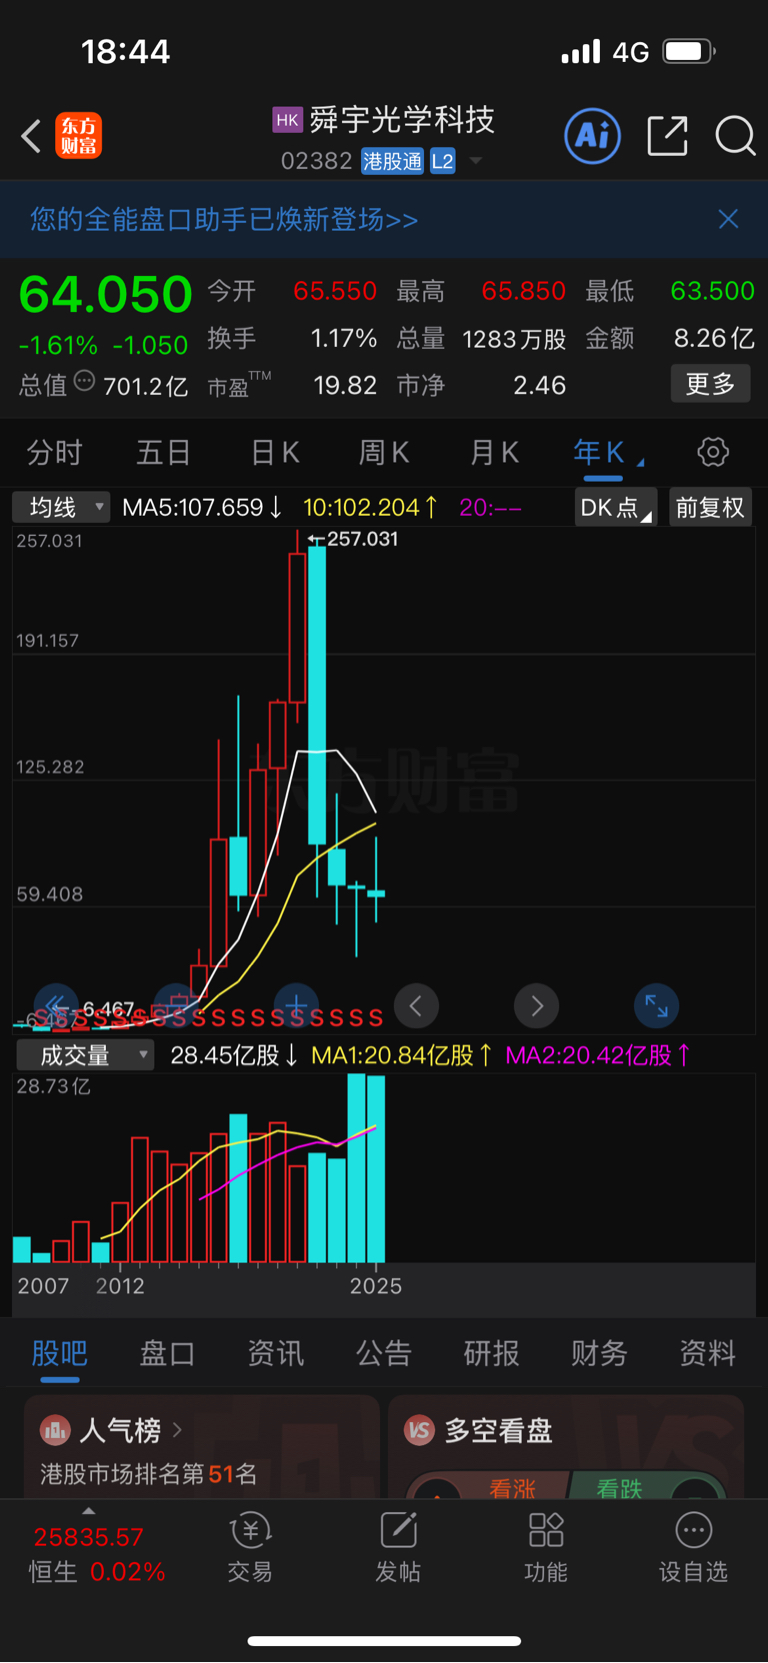768x1663 pixels.
Task: Open the 前复权 adjustment selector
Action: pos(710,507)
